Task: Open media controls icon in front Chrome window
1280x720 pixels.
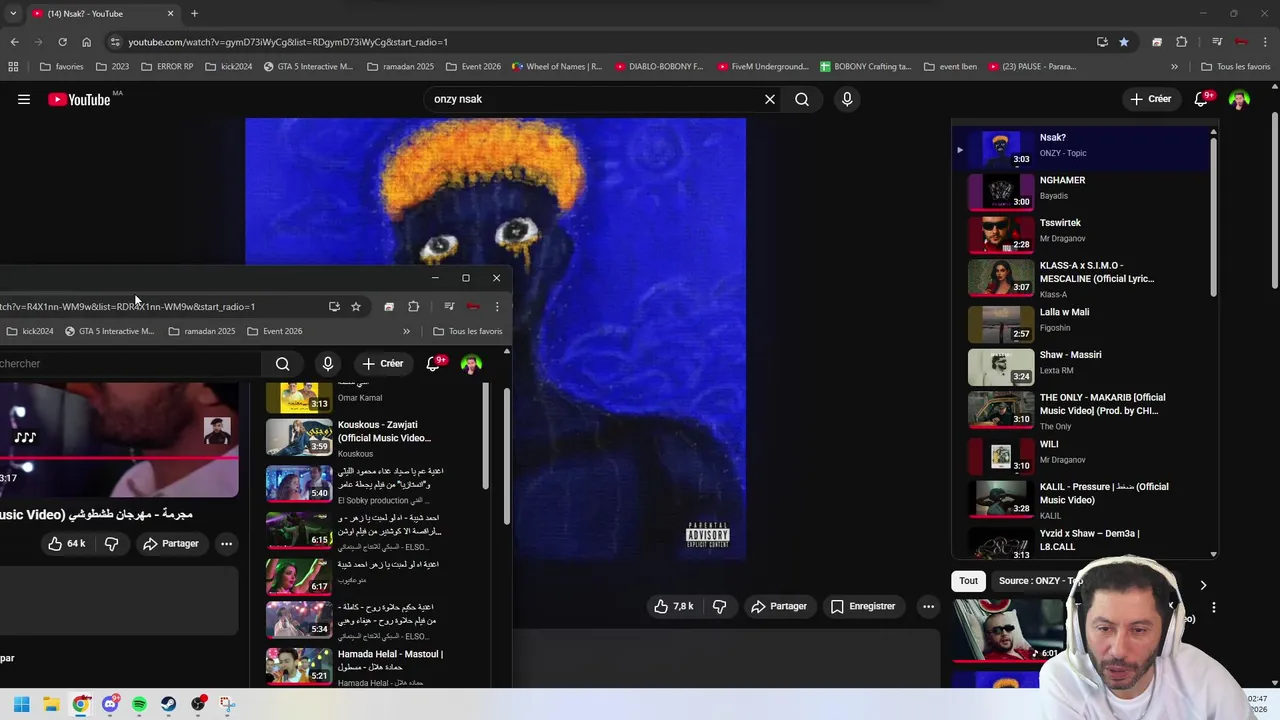Action: (x=449, y=307)
